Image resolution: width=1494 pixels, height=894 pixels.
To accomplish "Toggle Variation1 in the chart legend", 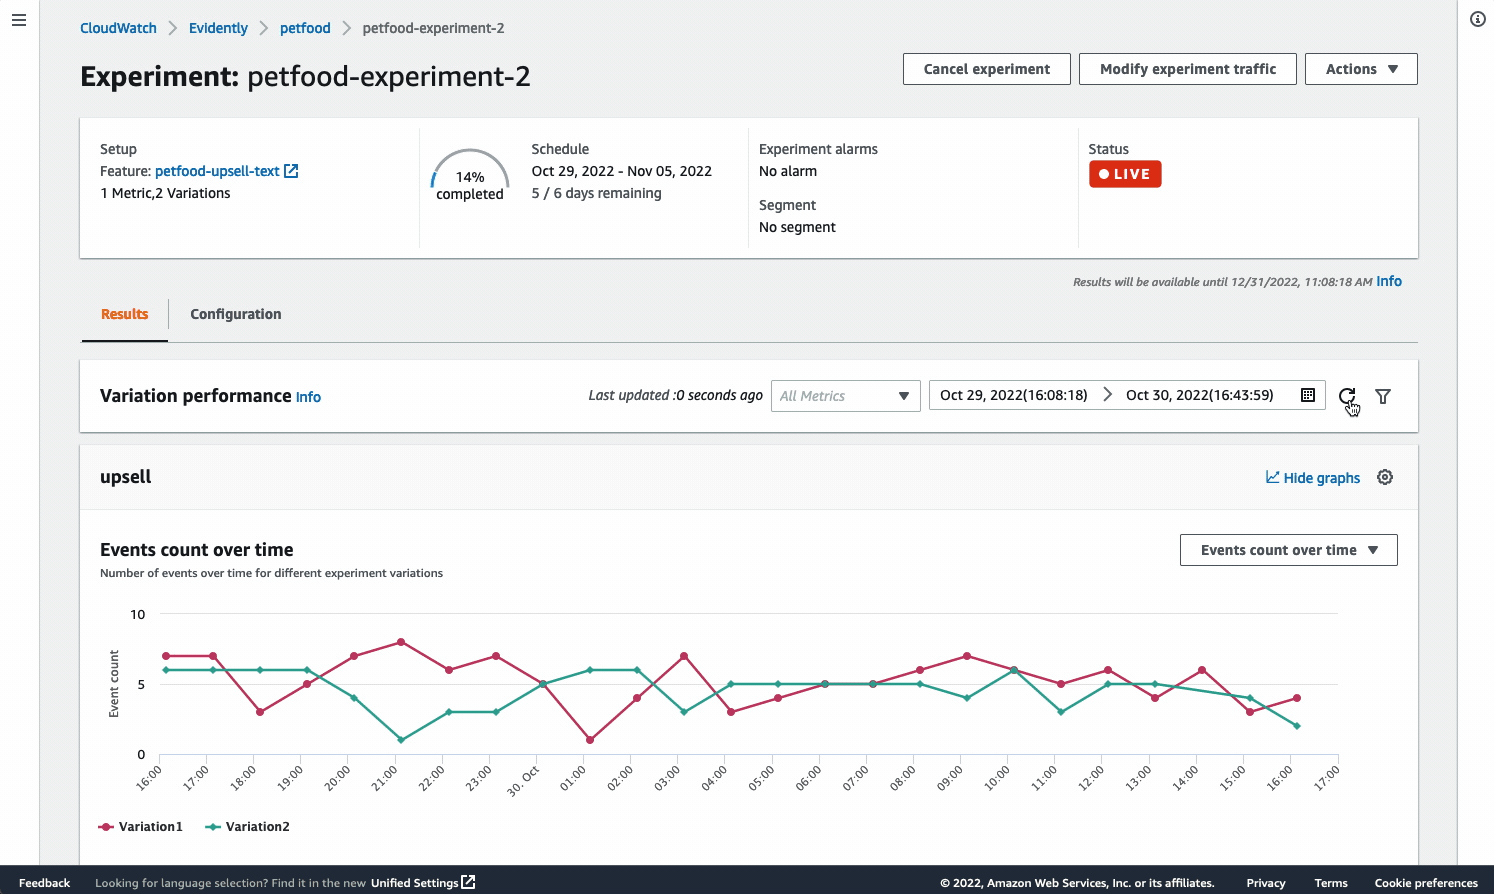I will point(140,826).
